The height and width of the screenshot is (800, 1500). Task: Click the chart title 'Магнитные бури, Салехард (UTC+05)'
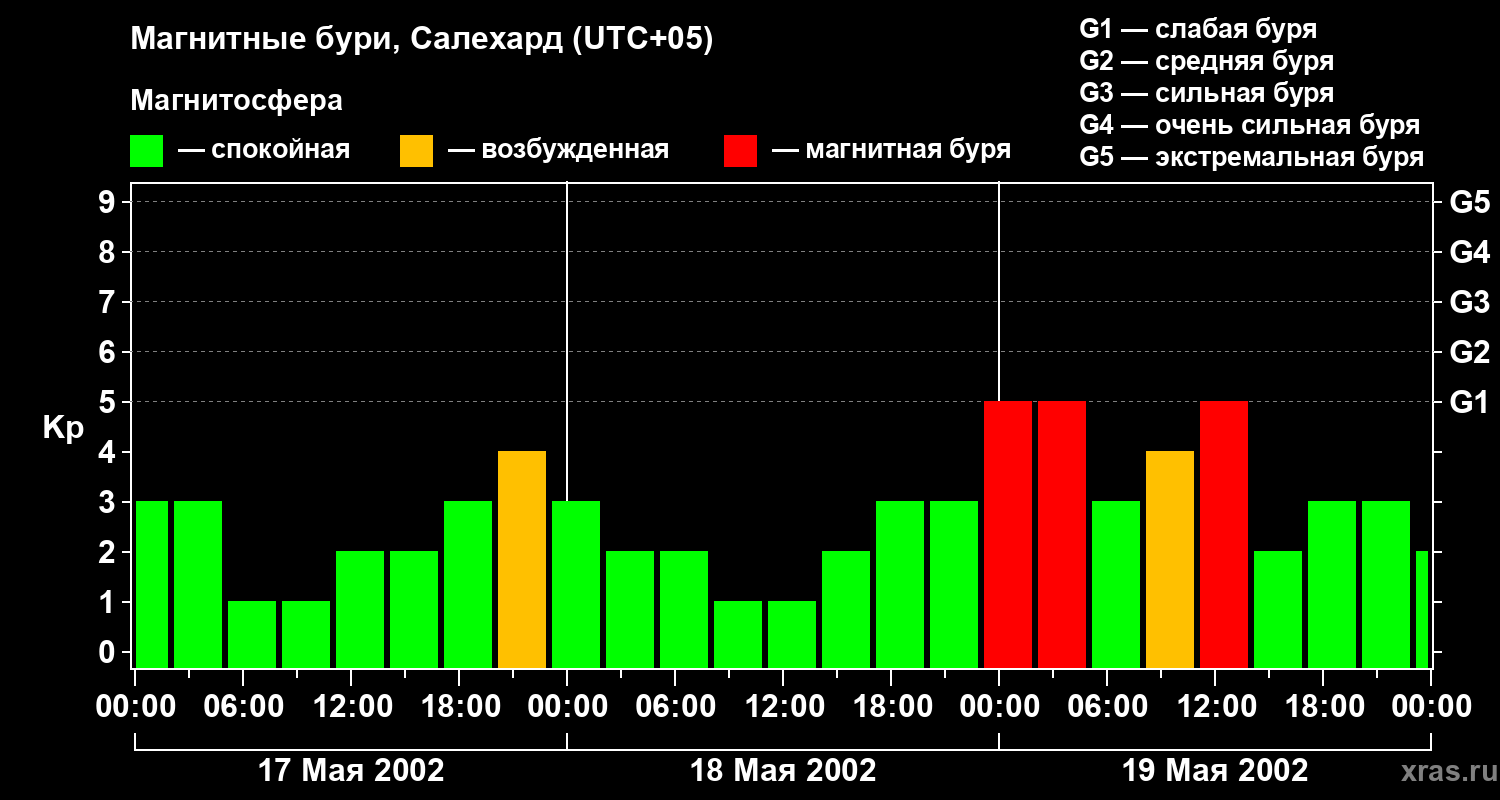421,41
